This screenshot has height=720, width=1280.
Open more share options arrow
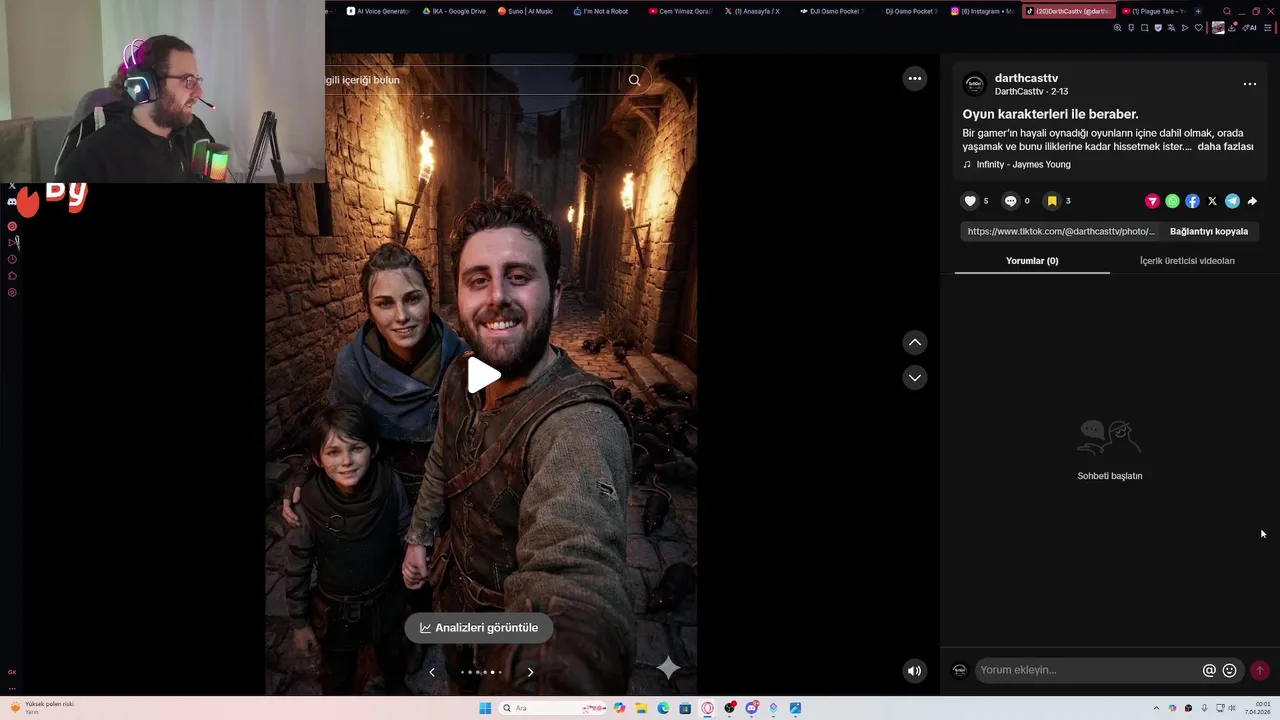[x=1252, y=201]
